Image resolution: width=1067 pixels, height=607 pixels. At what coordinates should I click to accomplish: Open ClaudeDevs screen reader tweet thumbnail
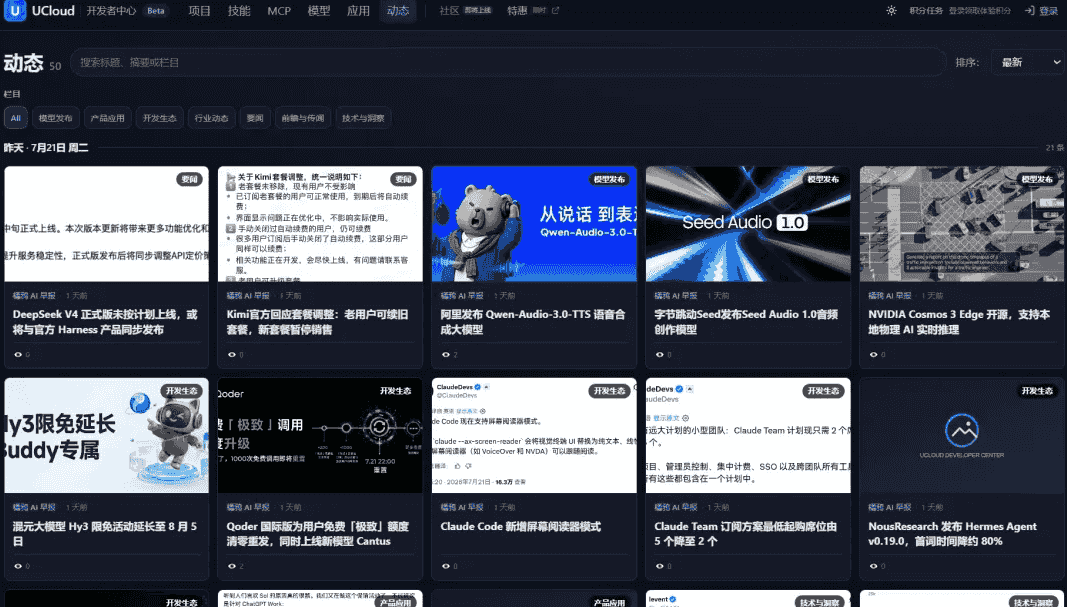click(x=534, y=436)
